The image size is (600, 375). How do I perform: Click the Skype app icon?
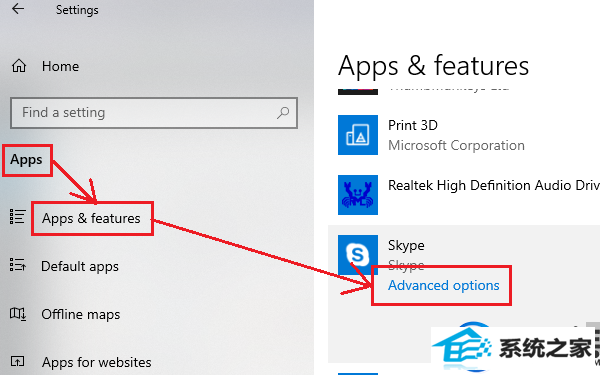(358, 255)
